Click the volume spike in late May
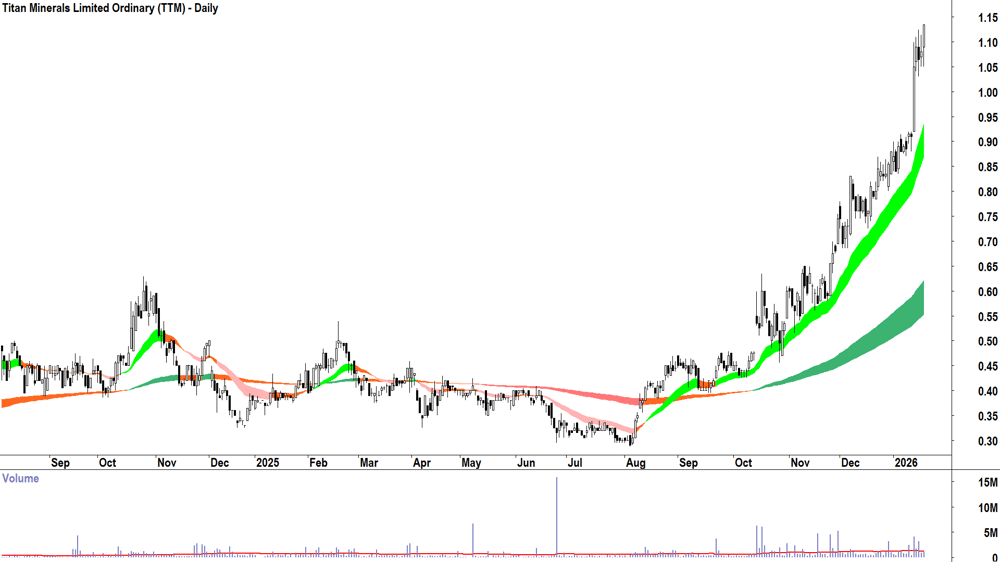1000x562 pixels. (473, 539)
